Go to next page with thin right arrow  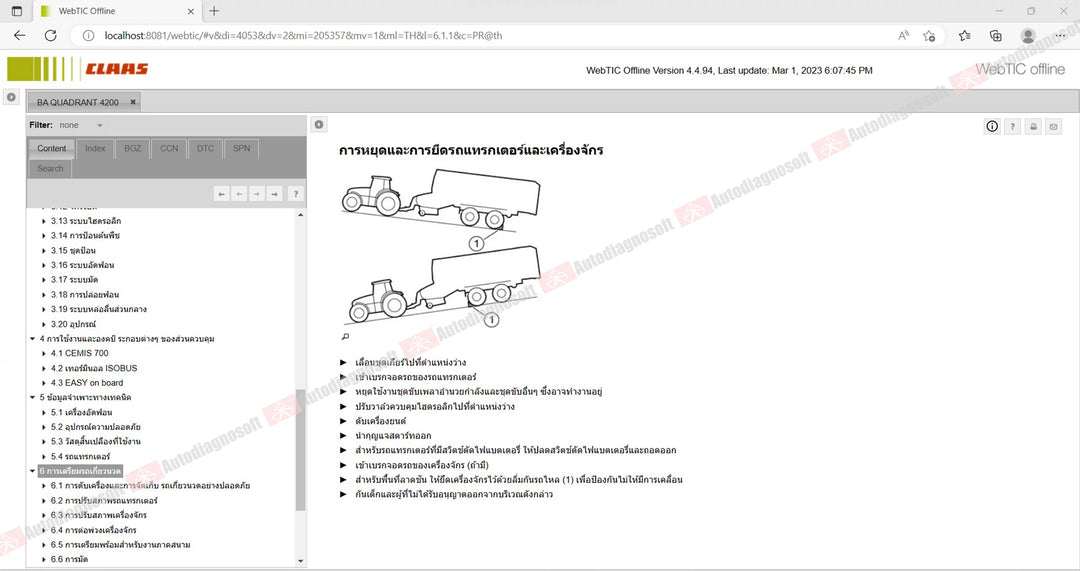pos(256,194)
